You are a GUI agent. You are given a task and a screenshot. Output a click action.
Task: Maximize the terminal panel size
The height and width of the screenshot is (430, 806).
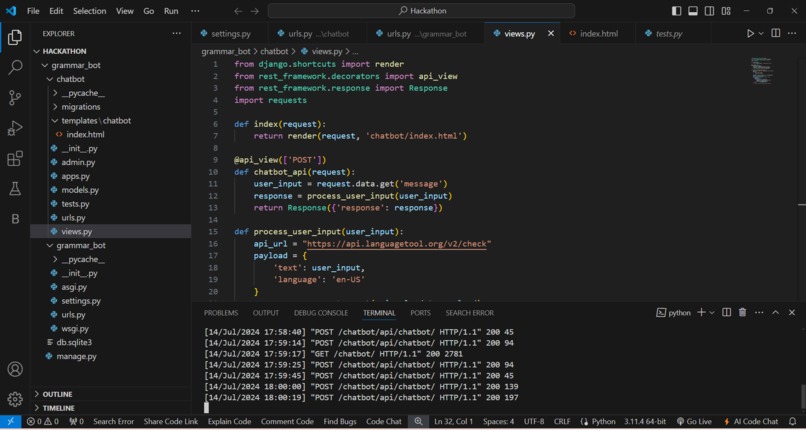pos(776,312)
